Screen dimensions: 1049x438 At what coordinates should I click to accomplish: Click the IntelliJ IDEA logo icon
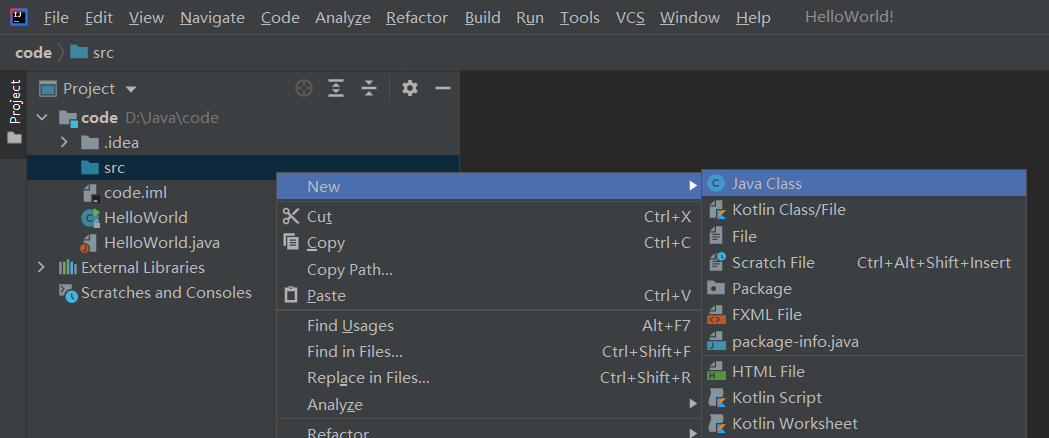pyautogui.click(x=19, y=17)
